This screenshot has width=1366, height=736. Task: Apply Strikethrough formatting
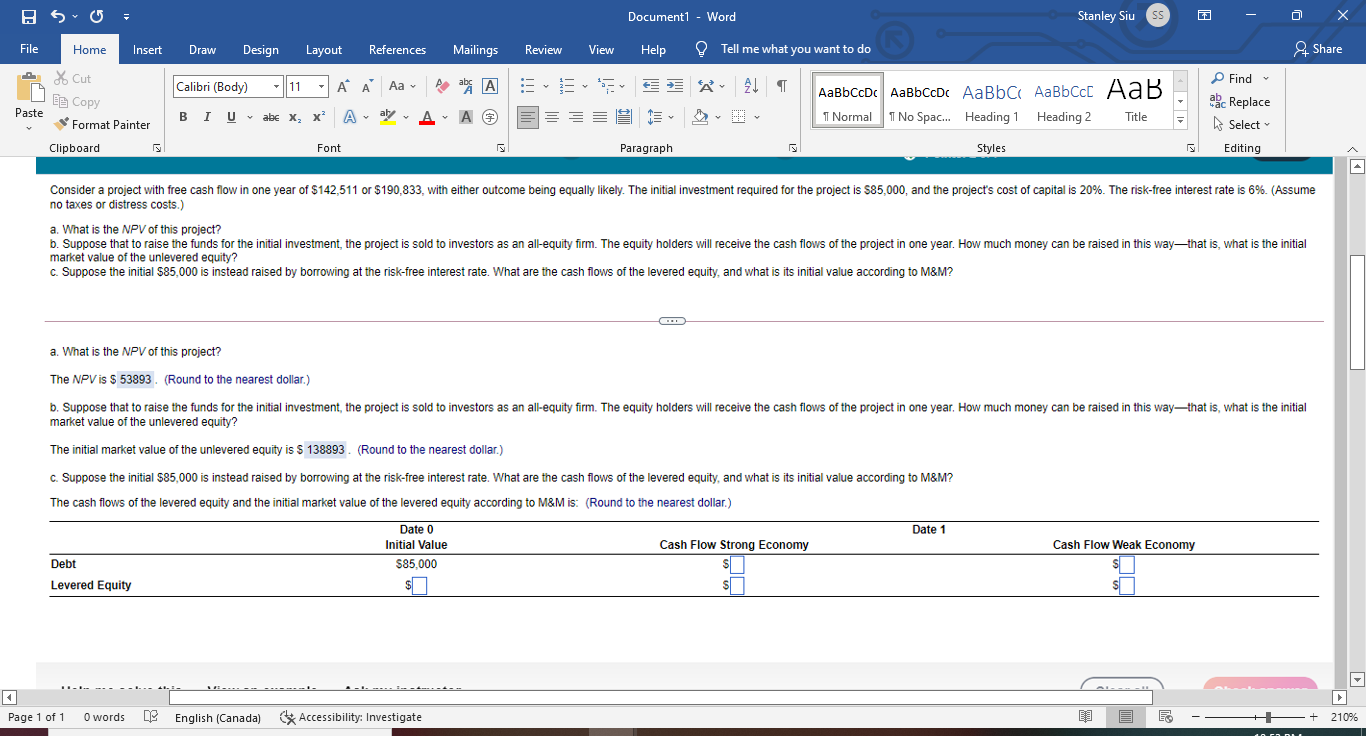coord(270,118)
